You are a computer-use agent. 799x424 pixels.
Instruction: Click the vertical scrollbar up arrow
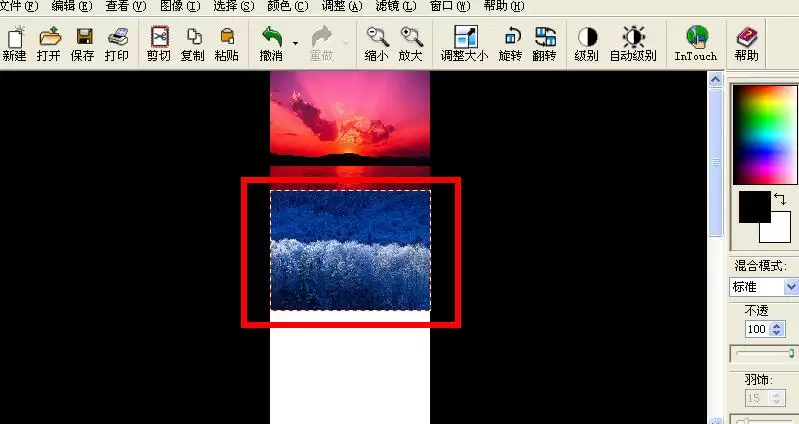(715, 80)
